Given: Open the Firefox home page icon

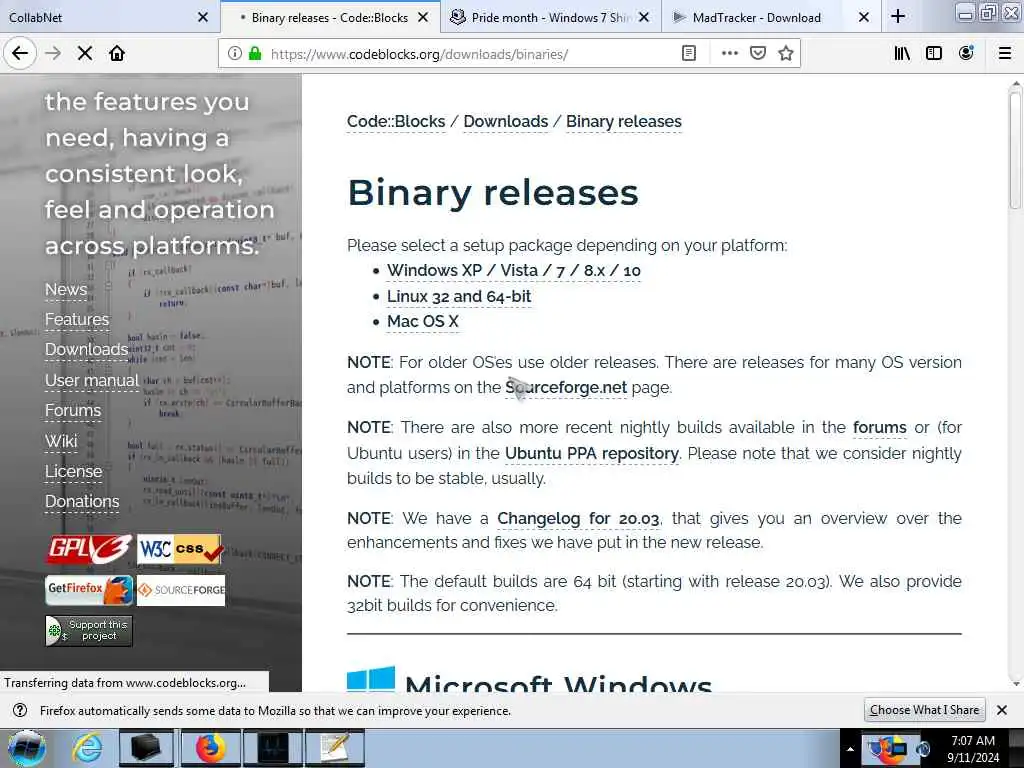Looking at the screenshot, I should pos(117,53).
